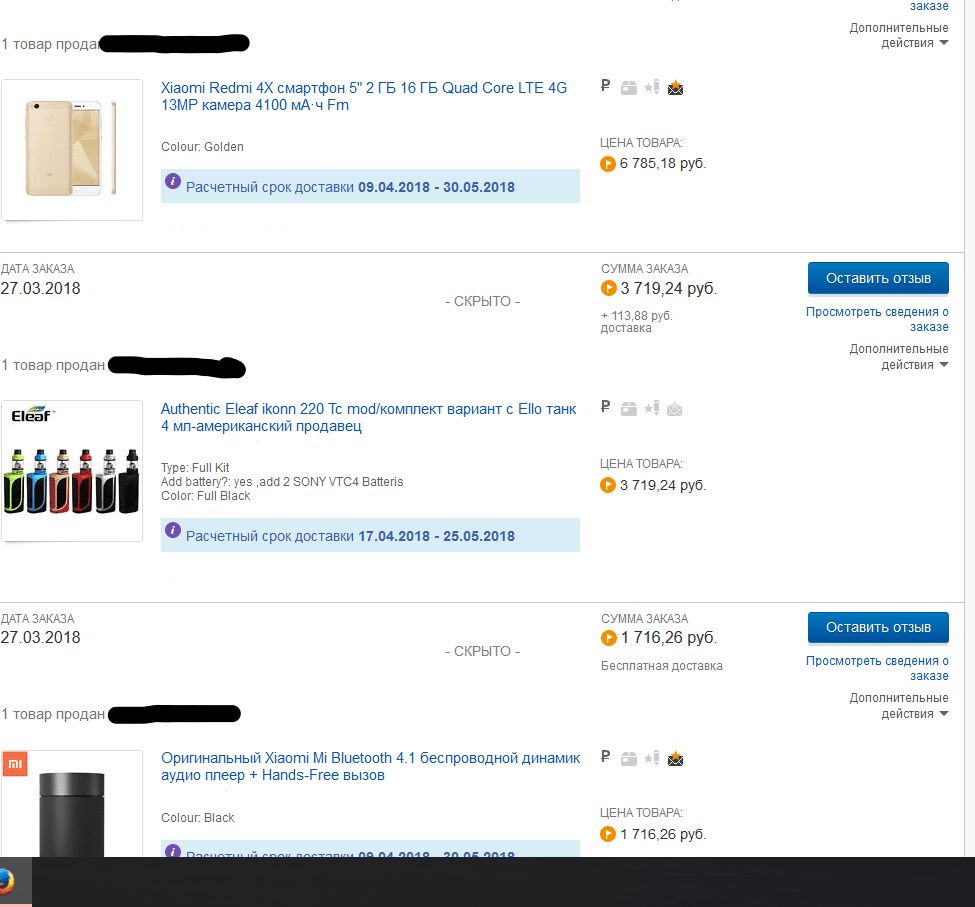Viewport: 975px width, 907px height.
Task: Open the Authentic Eleaf ikonn 220 product link
Action: click(369, 417)
